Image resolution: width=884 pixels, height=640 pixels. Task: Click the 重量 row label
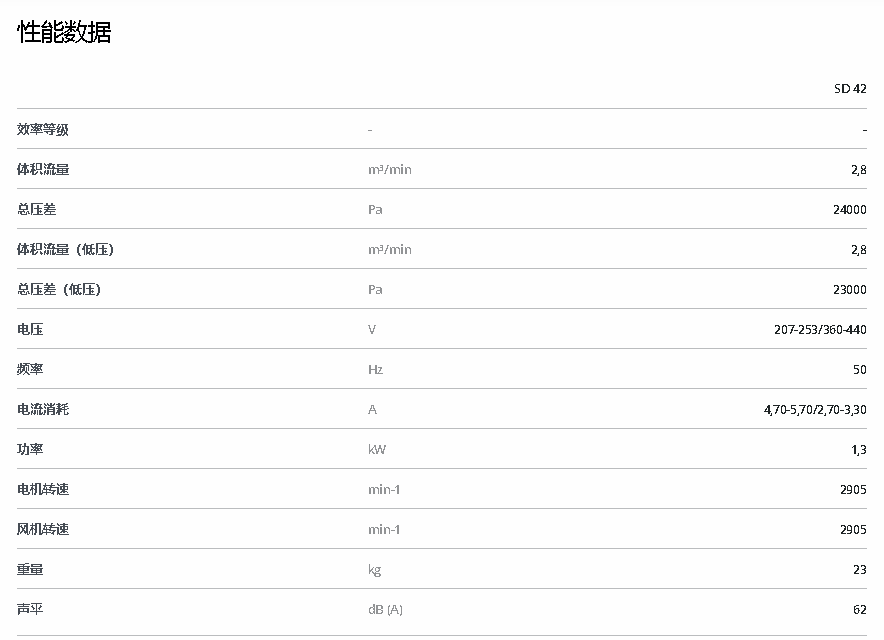[30, 569]
